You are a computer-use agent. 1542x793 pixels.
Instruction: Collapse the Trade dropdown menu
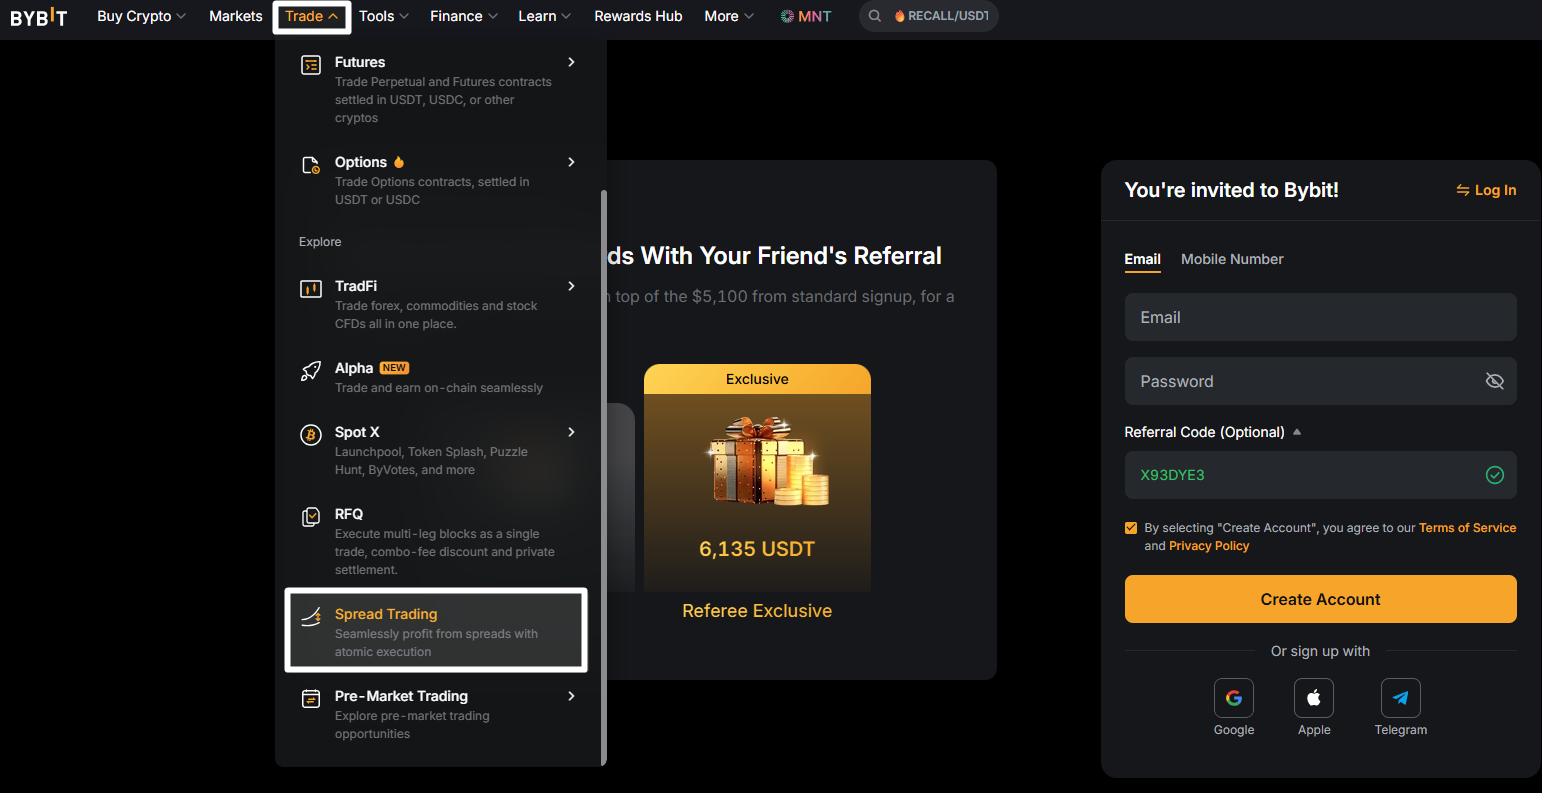tap(312, 16)
